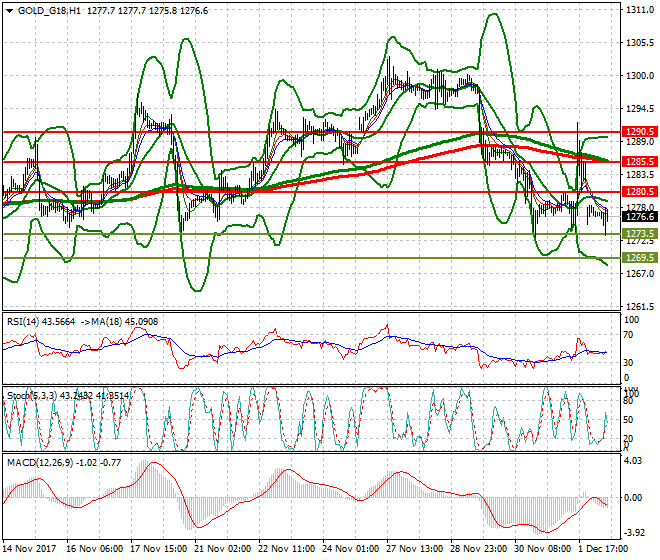The image size is (660, 560).
Task: Click the 4.03 MACD scale value
Action: click(x=633, y=461)
